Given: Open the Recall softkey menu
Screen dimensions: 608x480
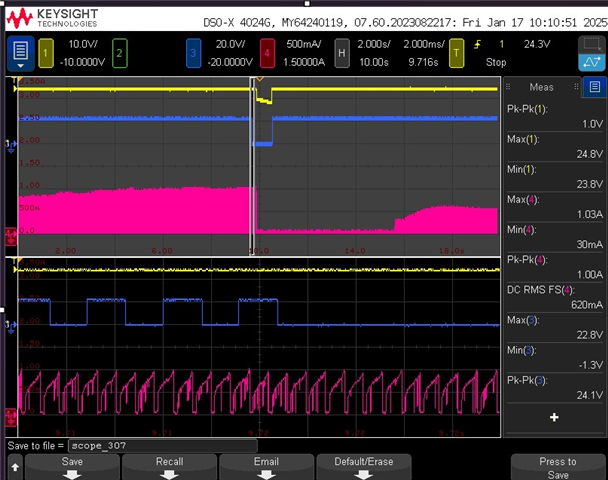Looking at the screenshot, I should [169, 467].
